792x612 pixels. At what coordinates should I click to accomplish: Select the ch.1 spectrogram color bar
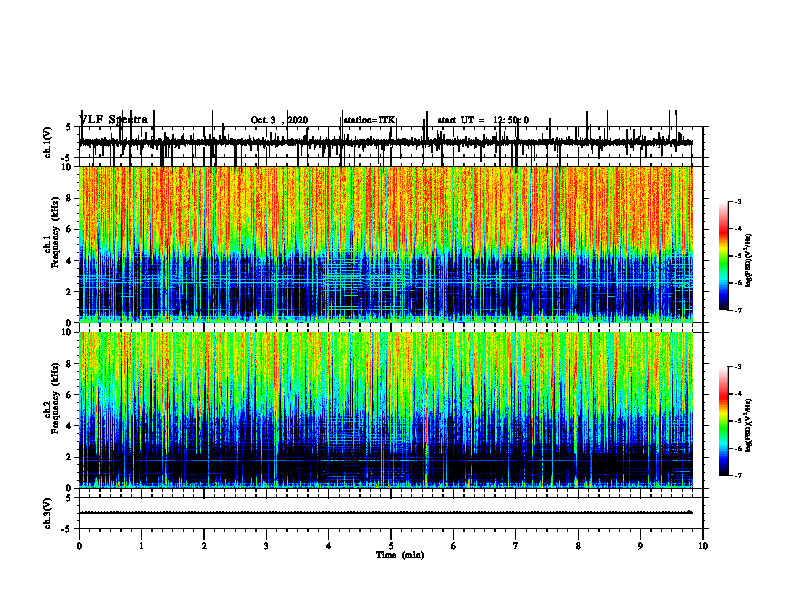click(723, 256)
